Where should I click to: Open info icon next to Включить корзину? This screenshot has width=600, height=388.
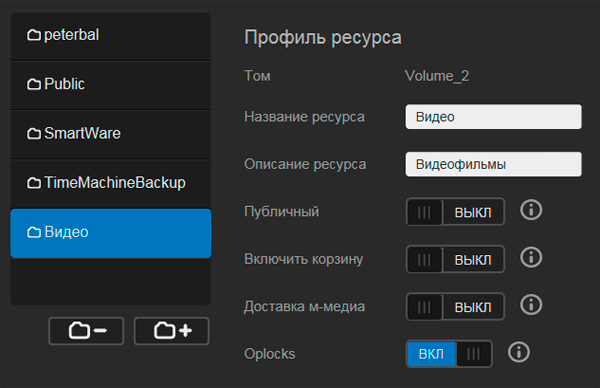click(531, 257)
